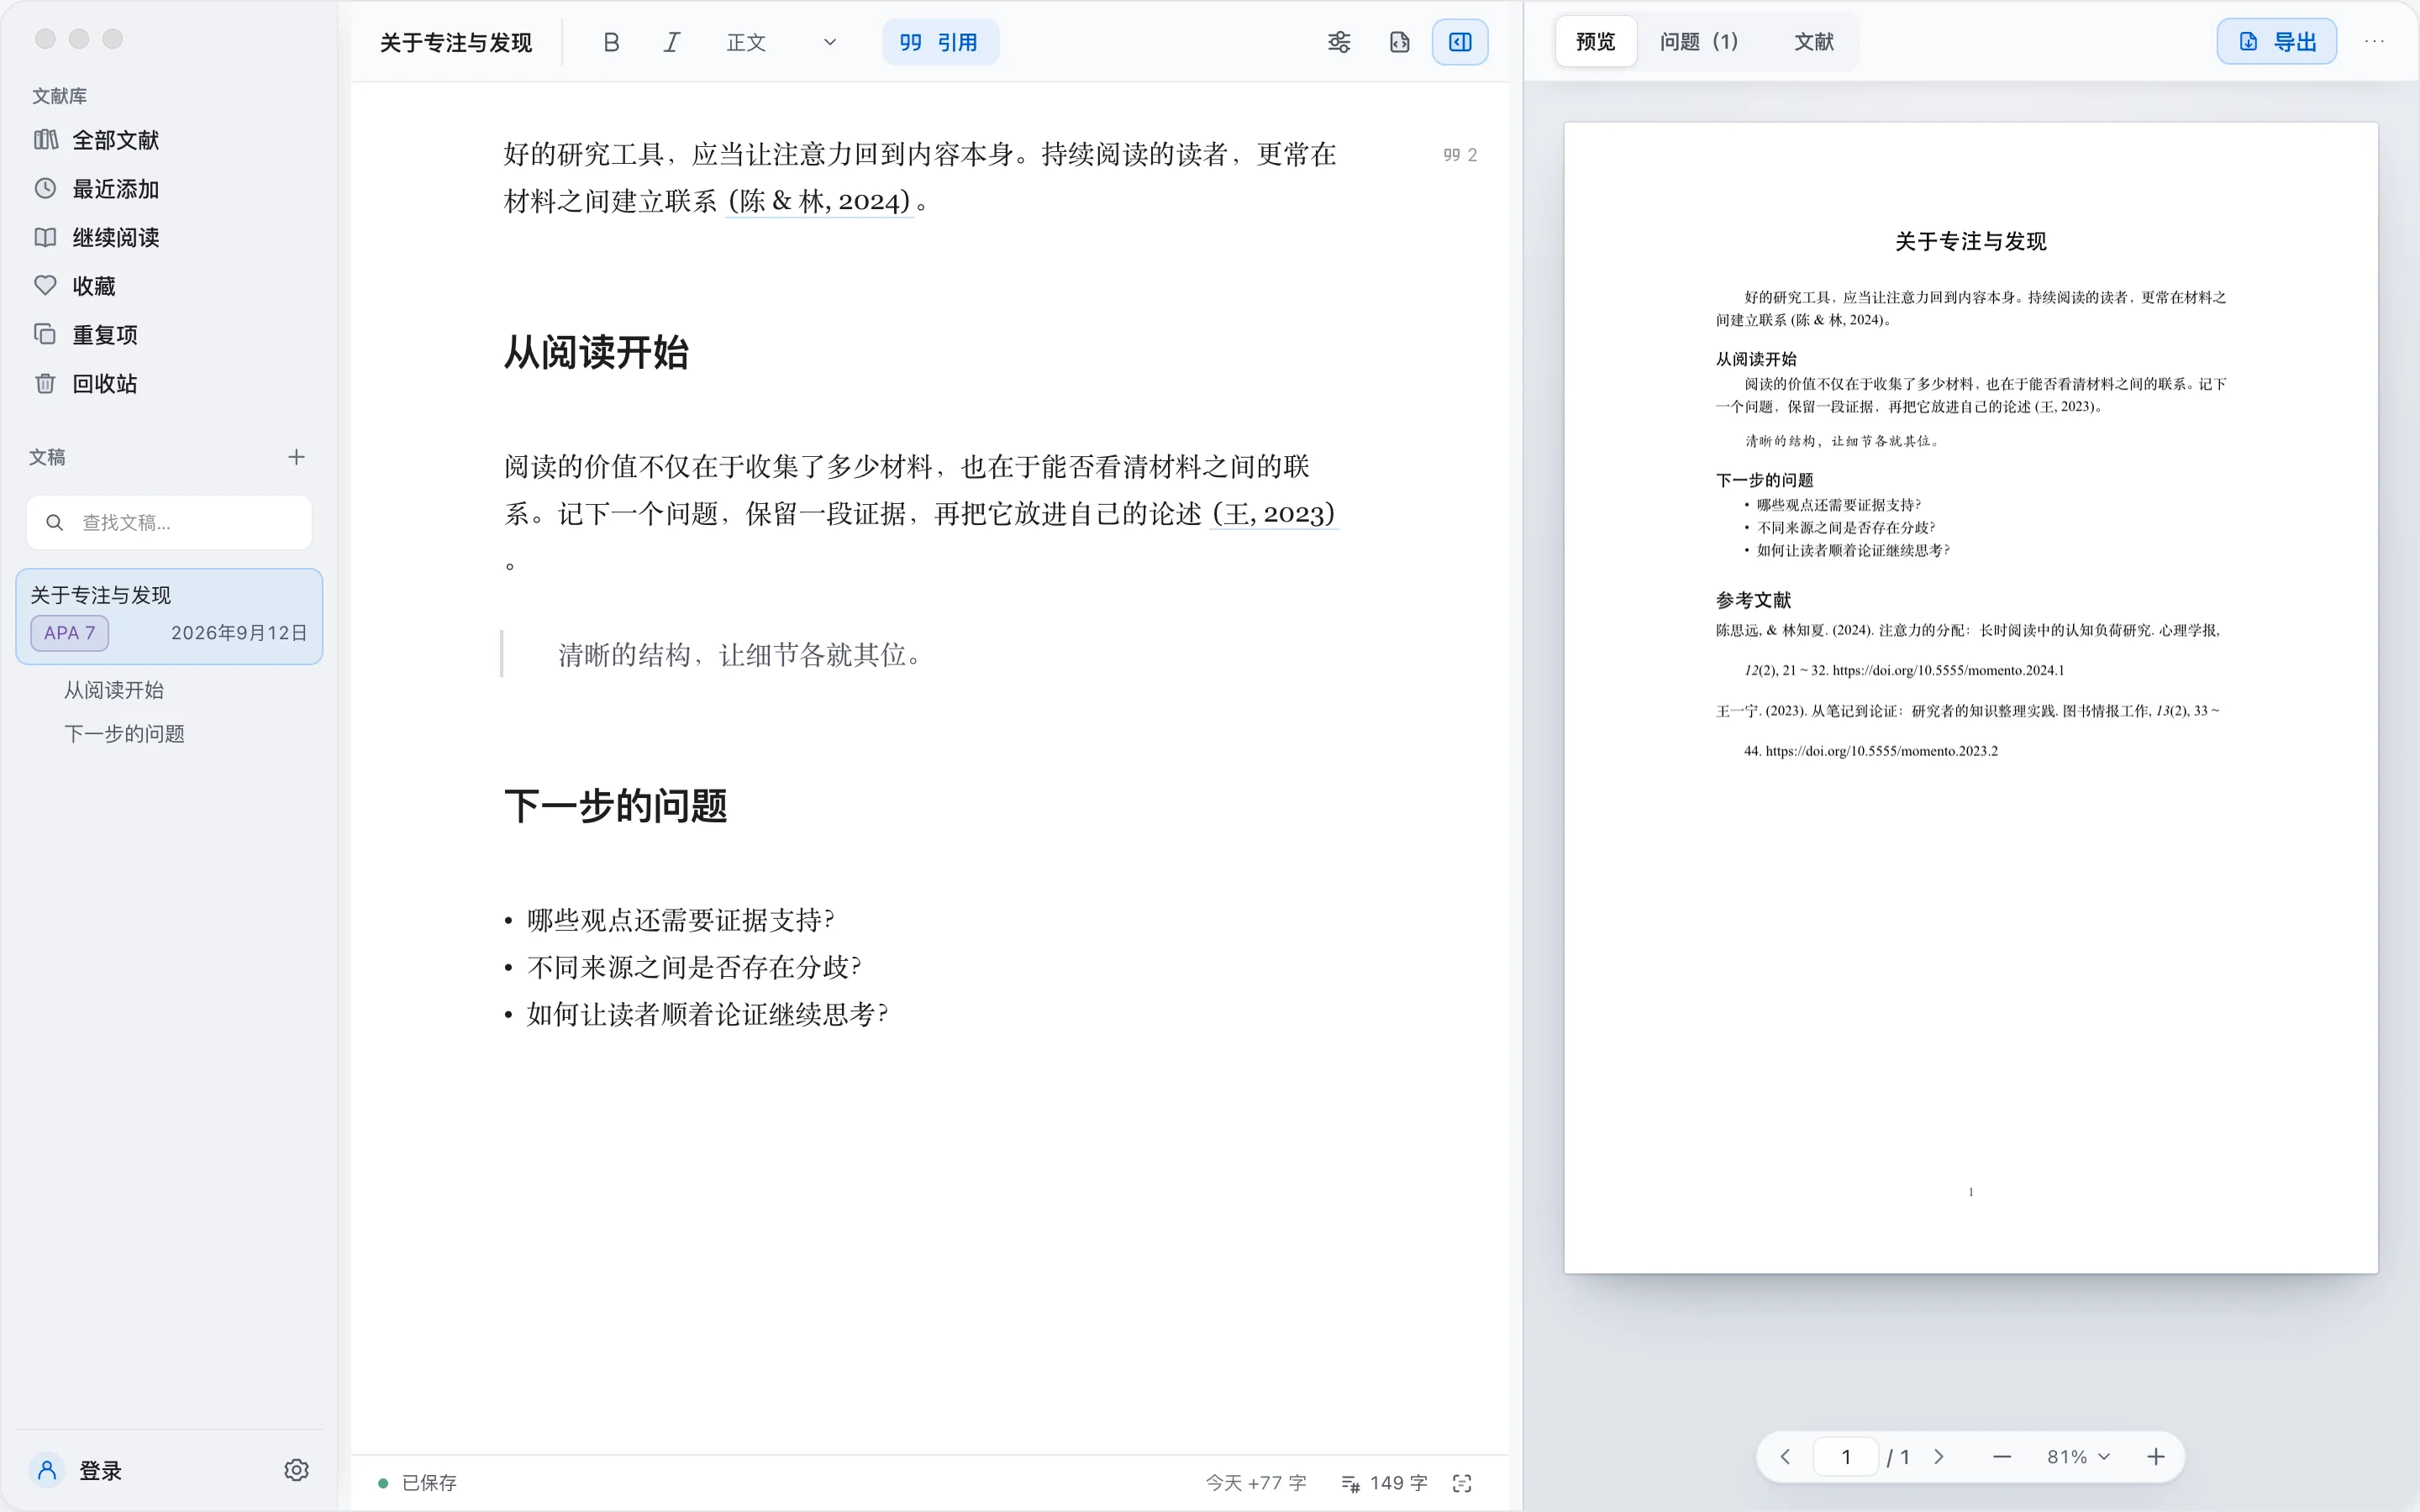Go to next preview page

[x=1939, y=1457]
